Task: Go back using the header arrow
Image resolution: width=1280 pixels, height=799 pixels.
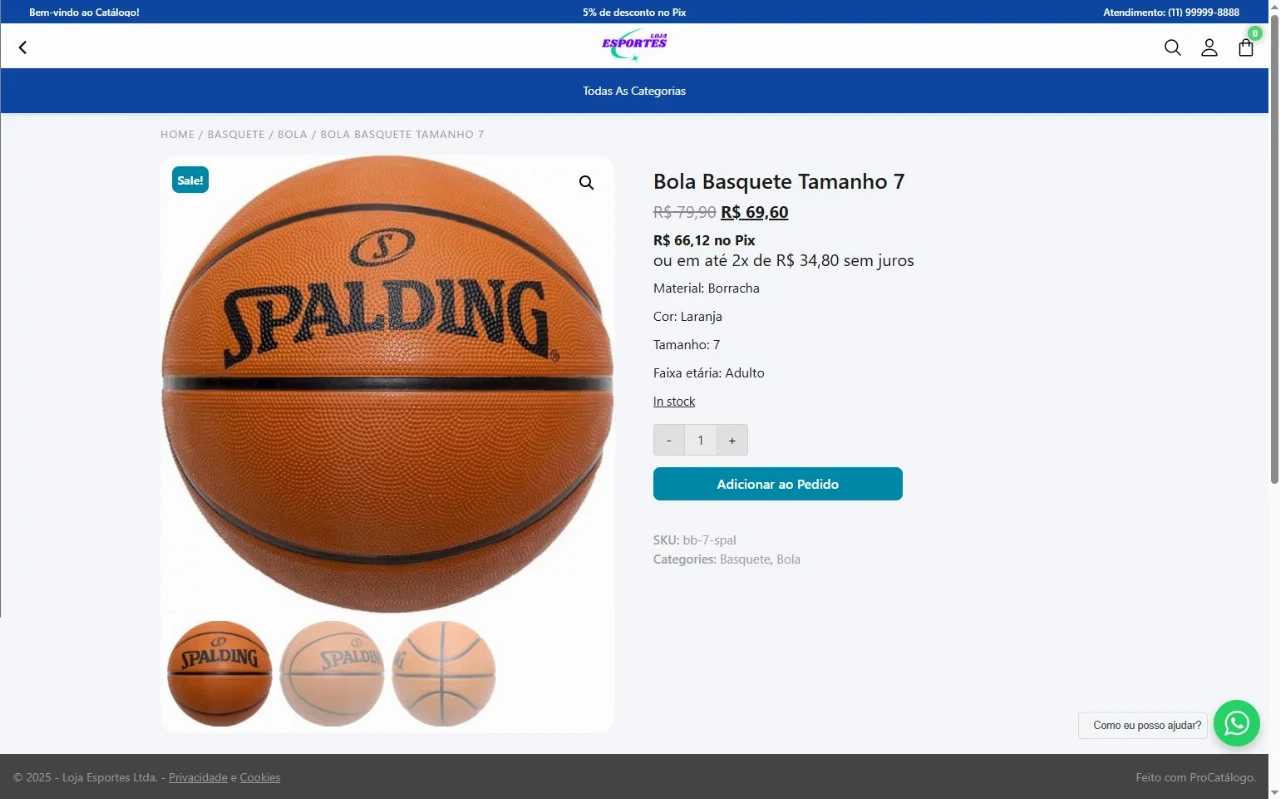Action: click(23, 47)
